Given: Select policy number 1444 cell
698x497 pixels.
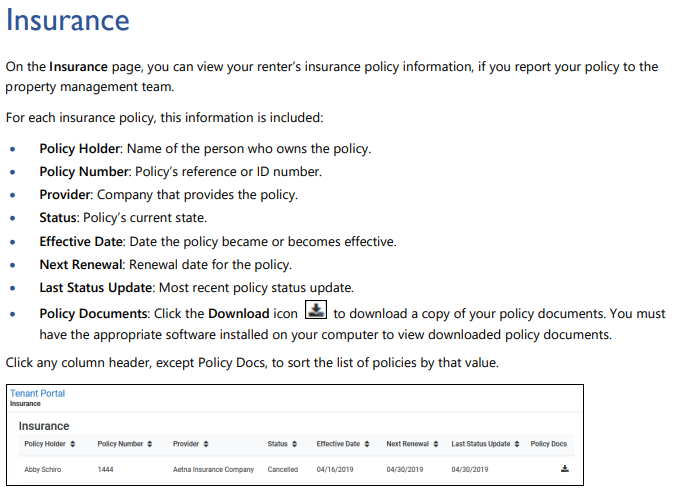Looking at the screenshot, I should tap(106, 469).
